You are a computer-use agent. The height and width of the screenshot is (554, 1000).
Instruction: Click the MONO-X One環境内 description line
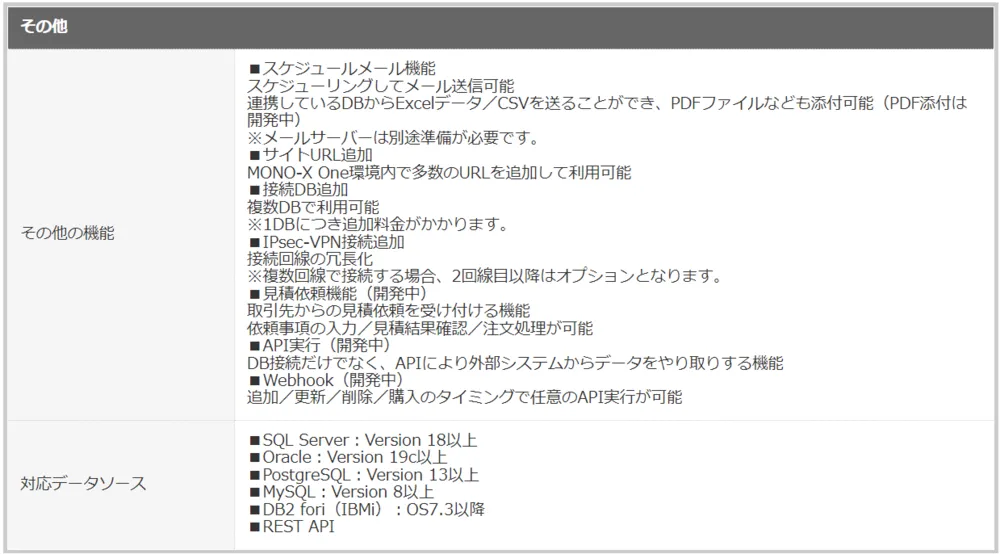click(x=439, y=172)
